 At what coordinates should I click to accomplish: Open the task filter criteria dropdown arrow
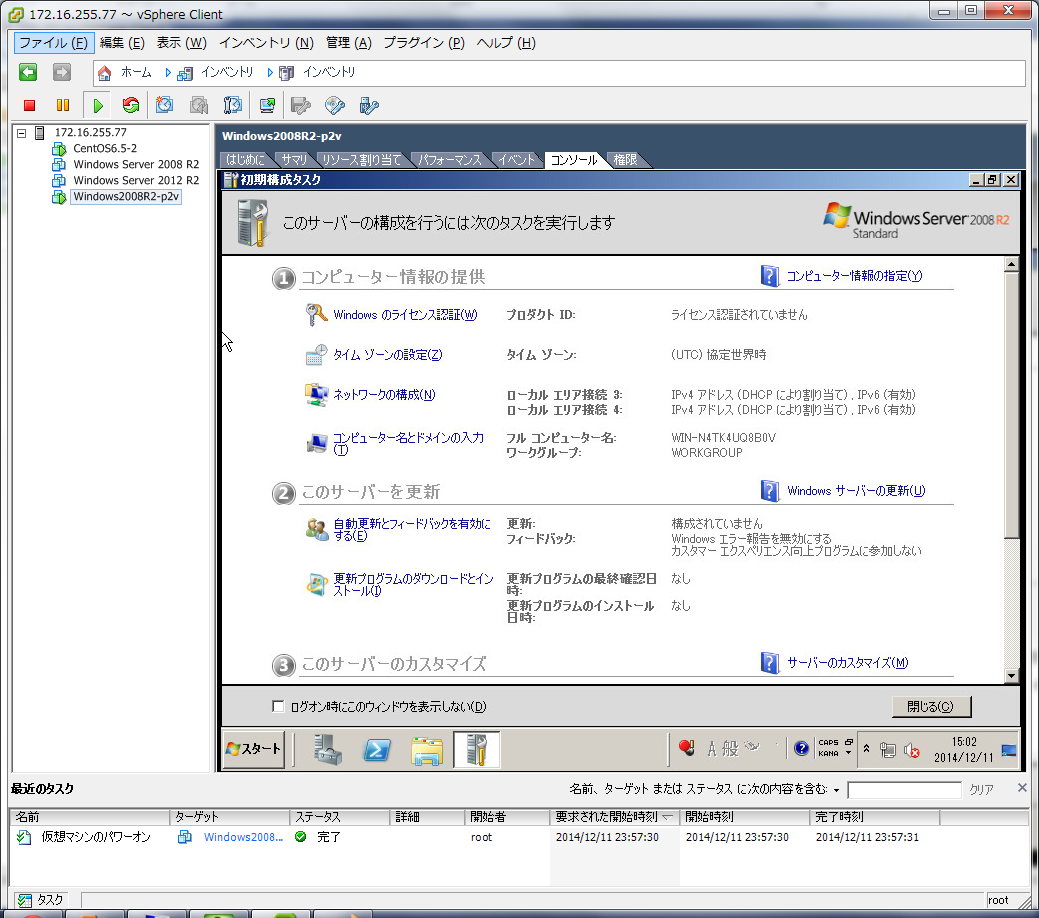836,790
